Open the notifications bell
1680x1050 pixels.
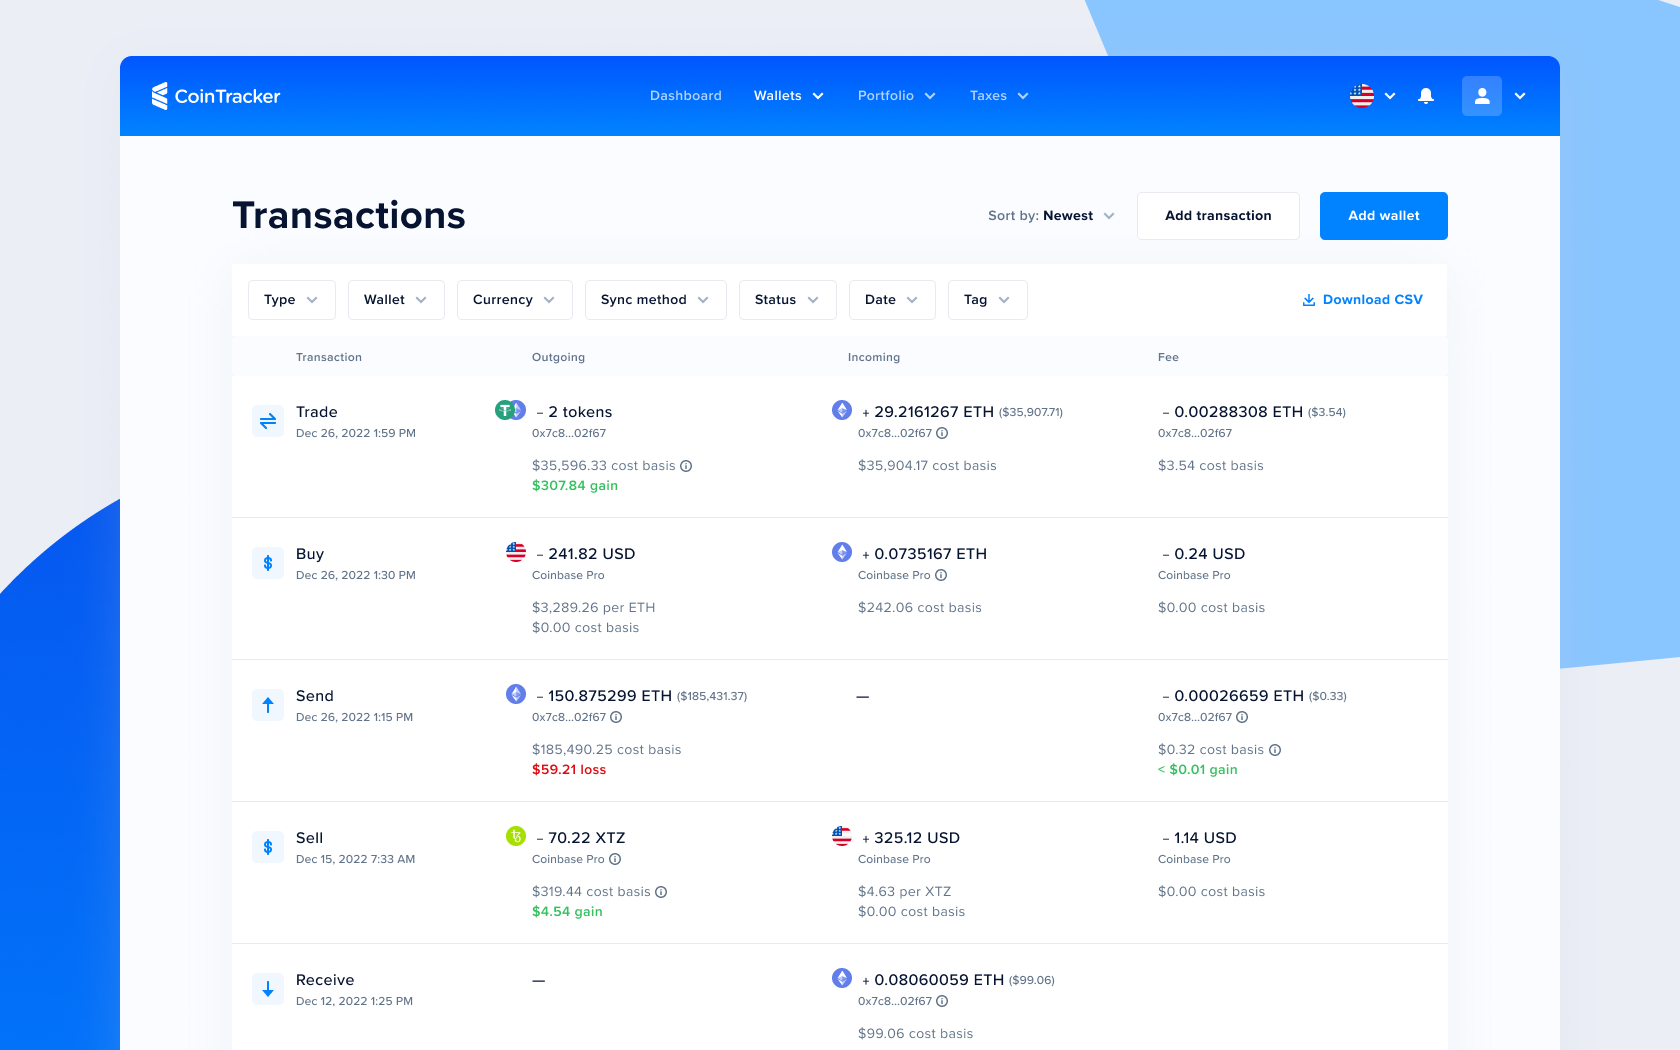coord(1426,96)
